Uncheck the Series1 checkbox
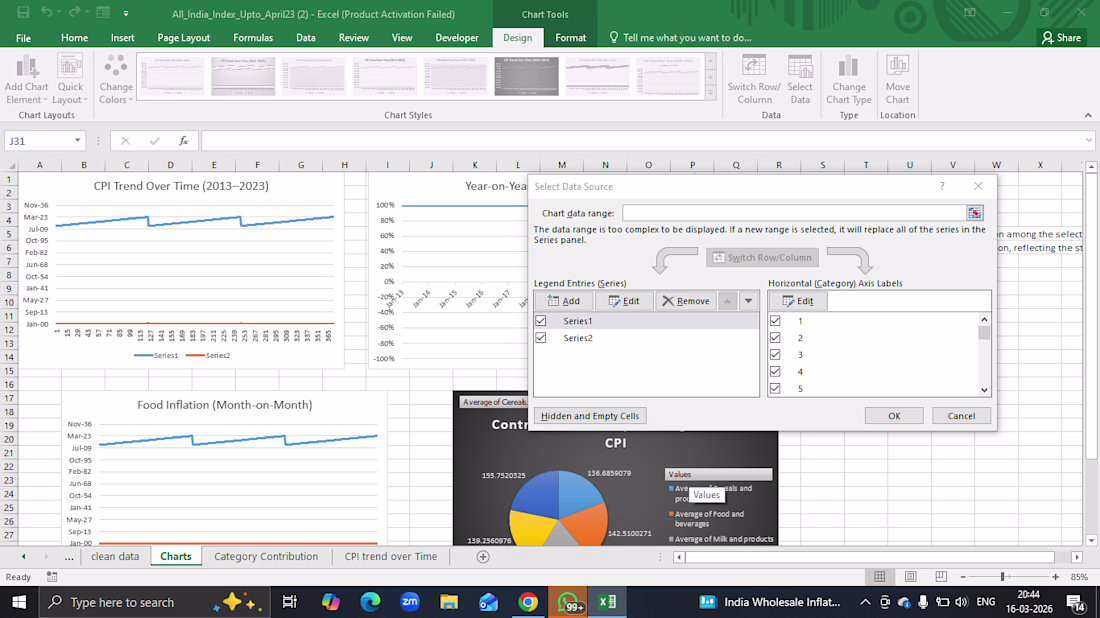The image size is (1100, 618). click(541, 321)
